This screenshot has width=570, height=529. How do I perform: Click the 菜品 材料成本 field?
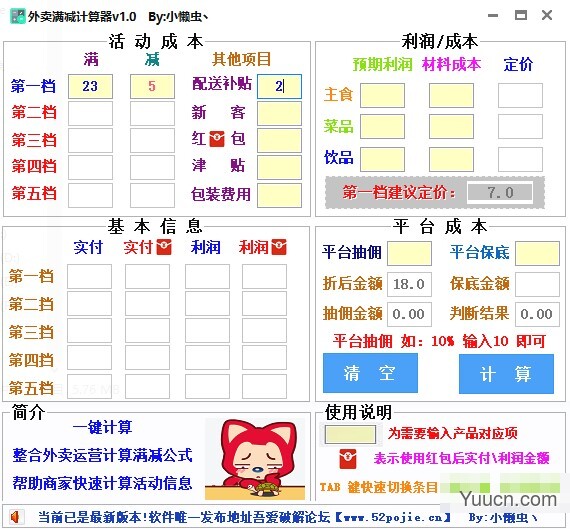coord(451,127)
